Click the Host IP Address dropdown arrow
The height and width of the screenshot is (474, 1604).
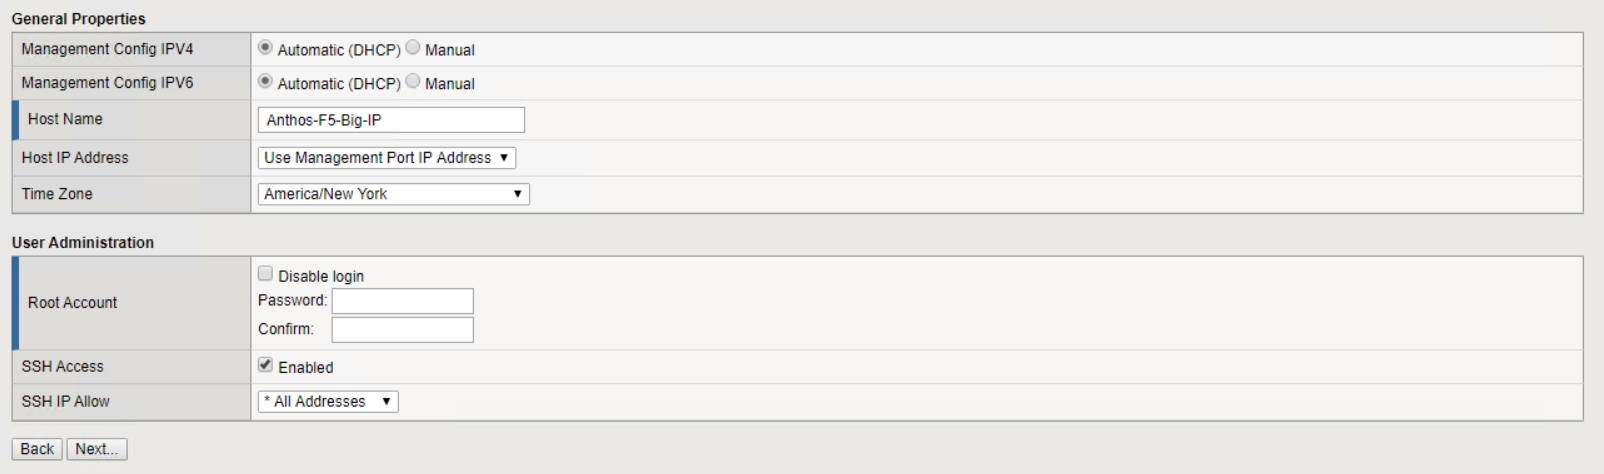[x=504, y=158]
